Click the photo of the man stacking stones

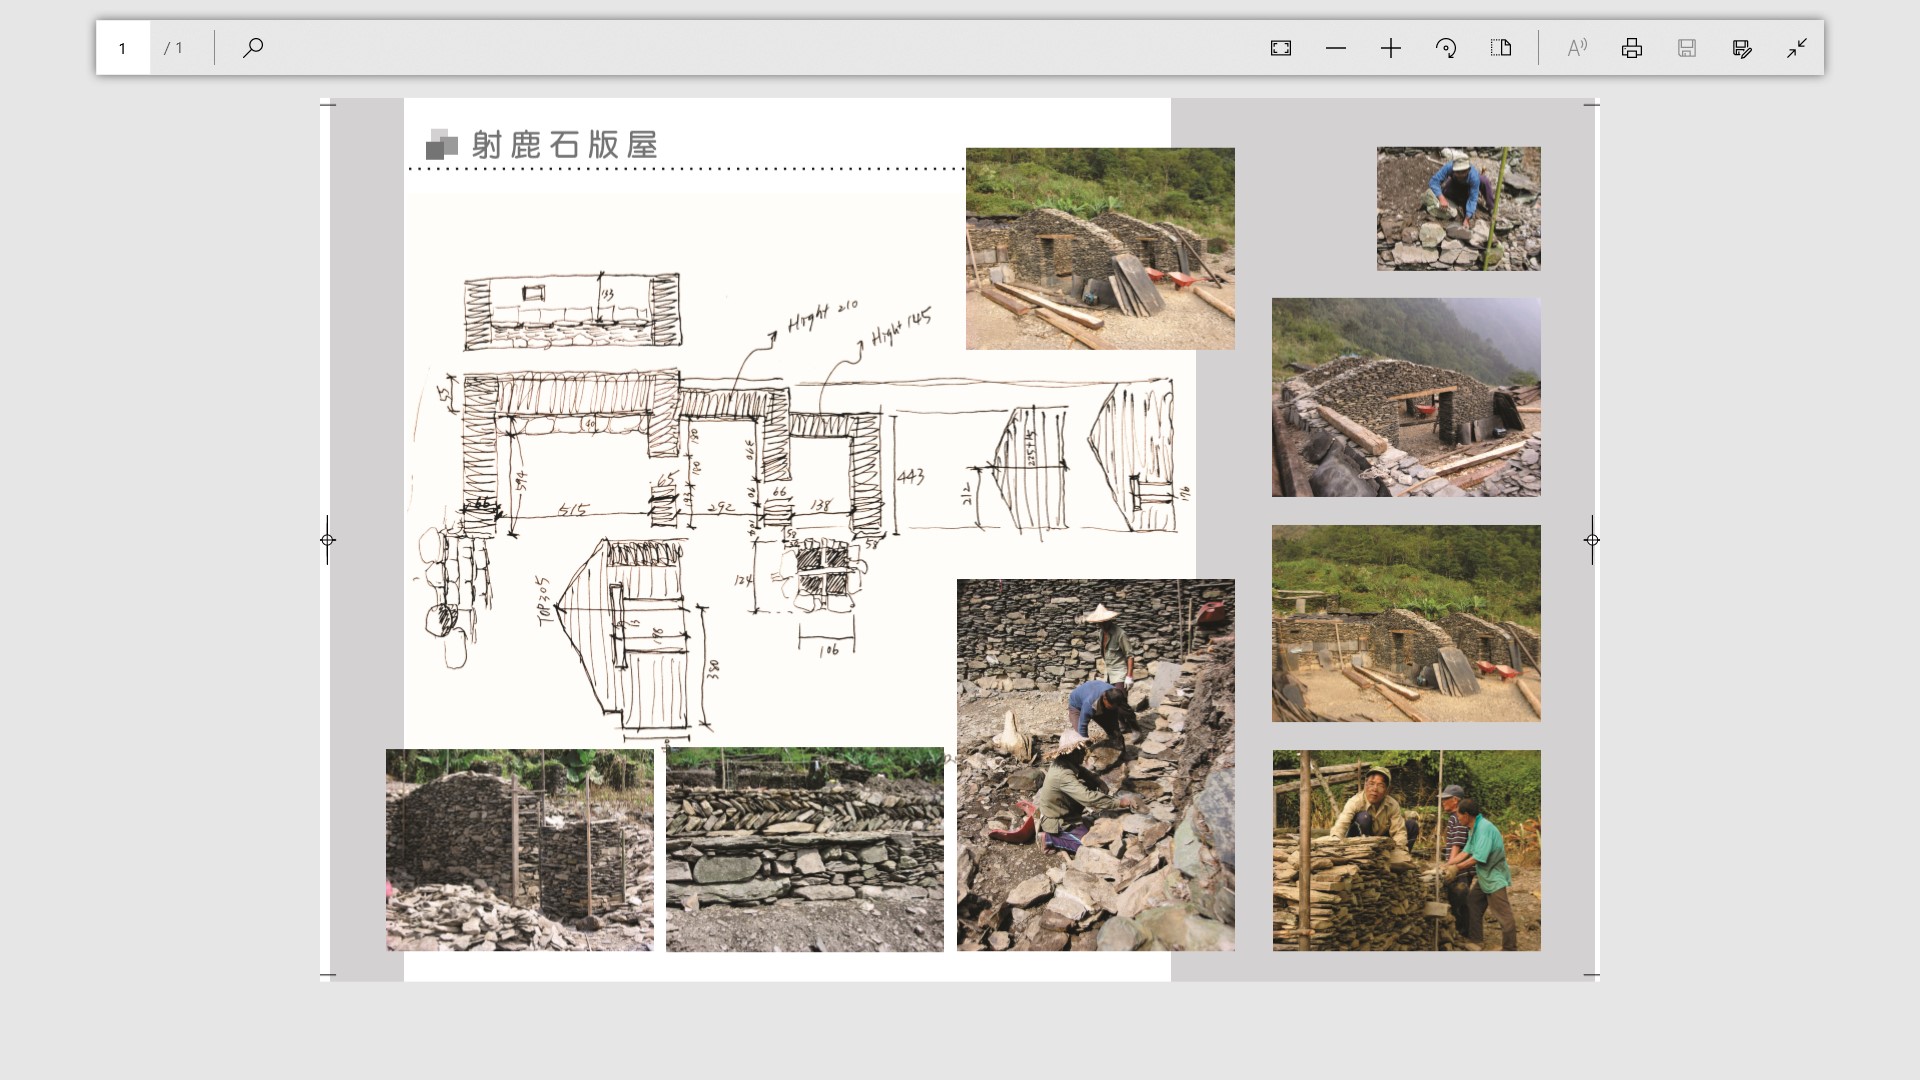click(x=1458, y=208)
